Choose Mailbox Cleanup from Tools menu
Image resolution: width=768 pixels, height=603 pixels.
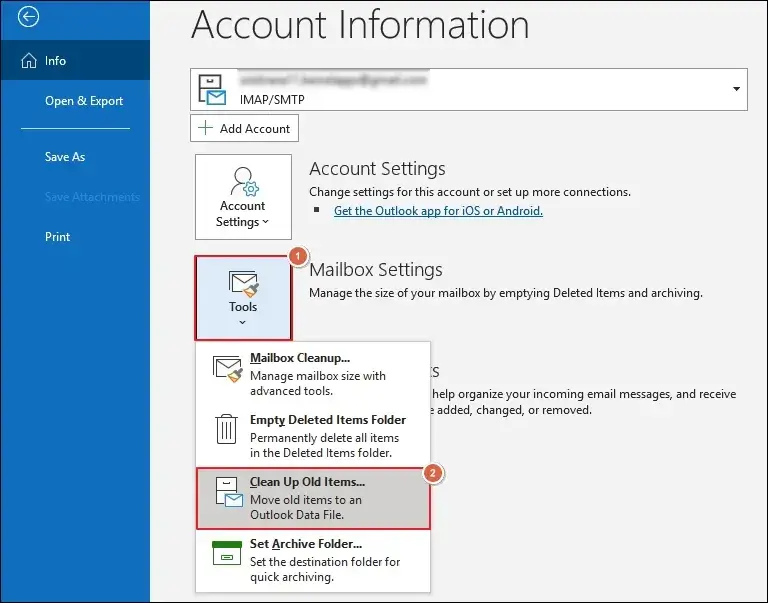tap(313, 374)
